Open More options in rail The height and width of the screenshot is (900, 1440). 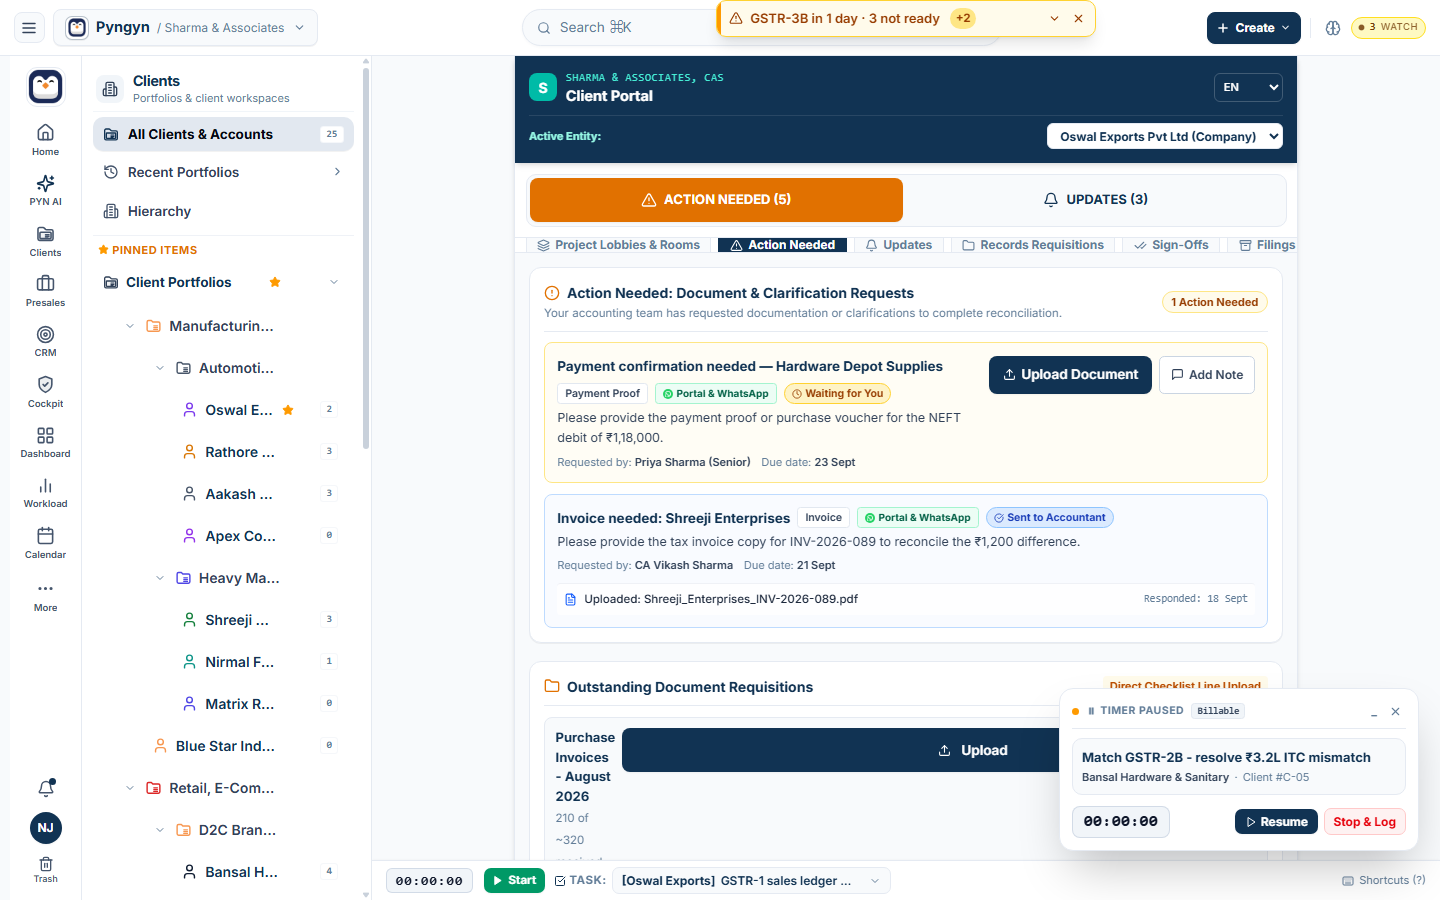[x=45, y=595]
